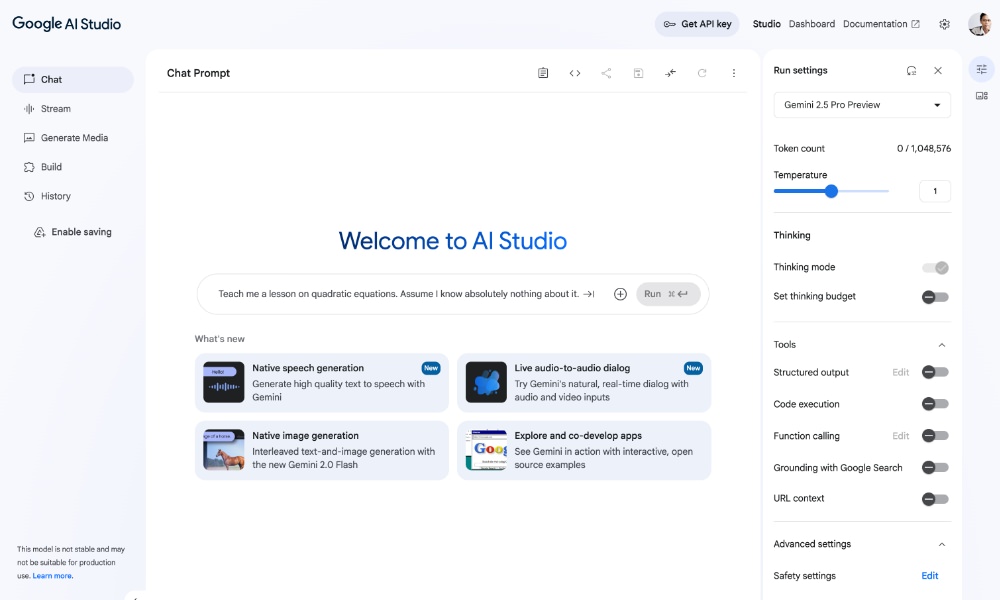This screenshot has height=600, width=1000.
Task: Open the share prompt icon
Action: point(607,72)
